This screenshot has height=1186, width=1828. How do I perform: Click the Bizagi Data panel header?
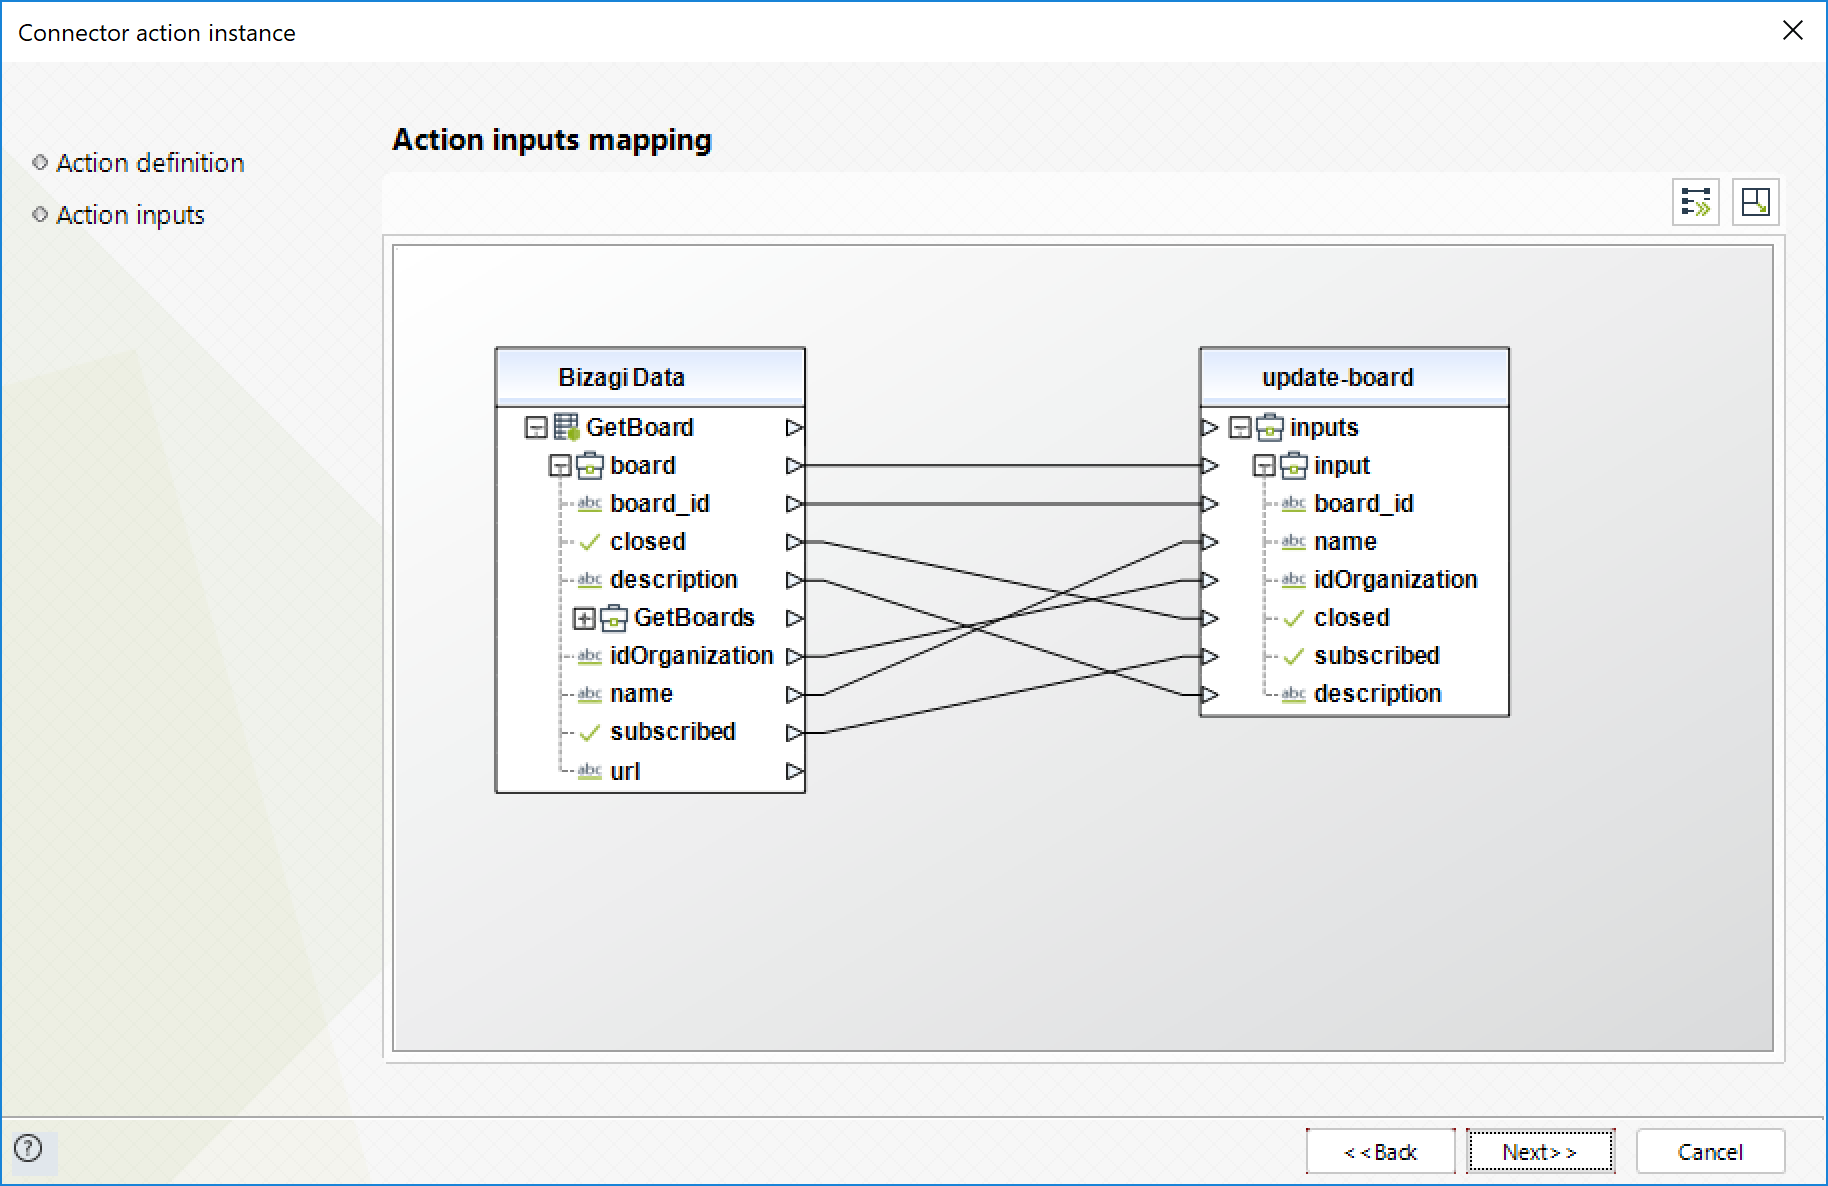click(650, 377)
